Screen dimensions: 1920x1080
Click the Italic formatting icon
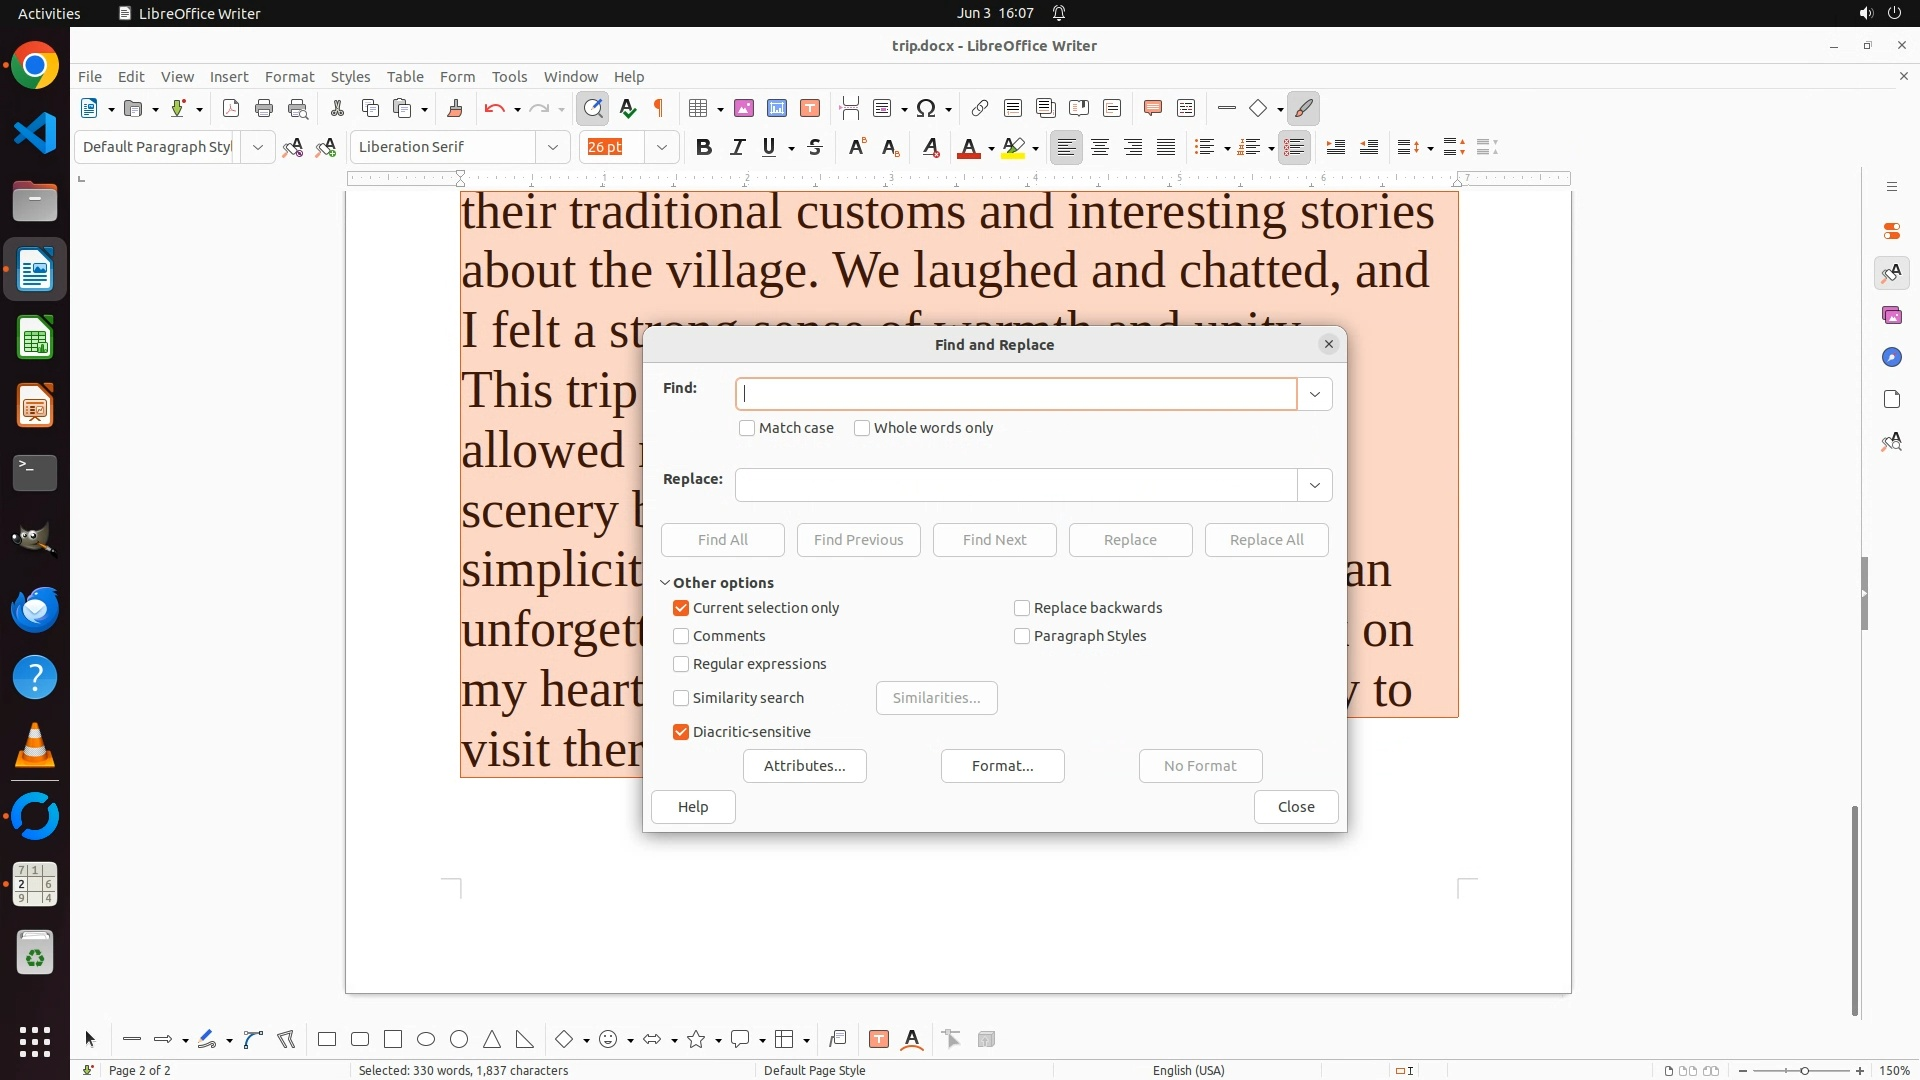click(737, 147)
